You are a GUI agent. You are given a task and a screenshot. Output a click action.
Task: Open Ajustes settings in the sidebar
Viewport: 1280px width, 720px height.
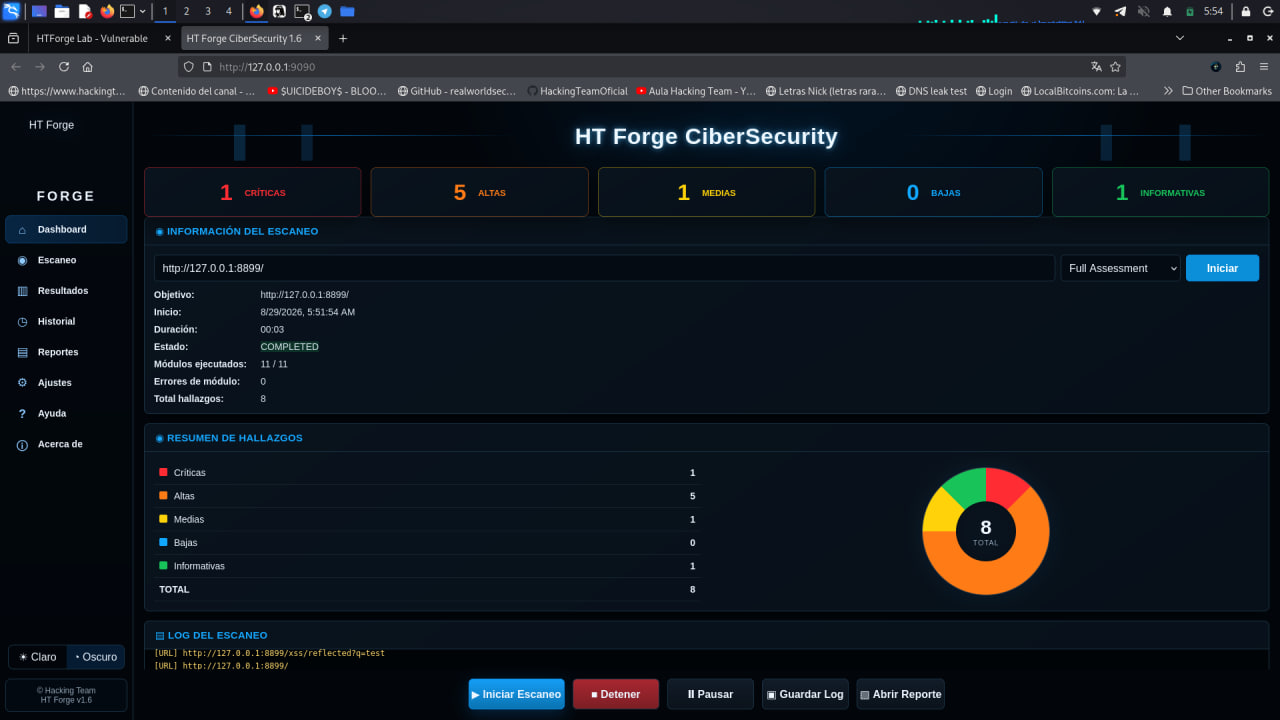point(66,383)
